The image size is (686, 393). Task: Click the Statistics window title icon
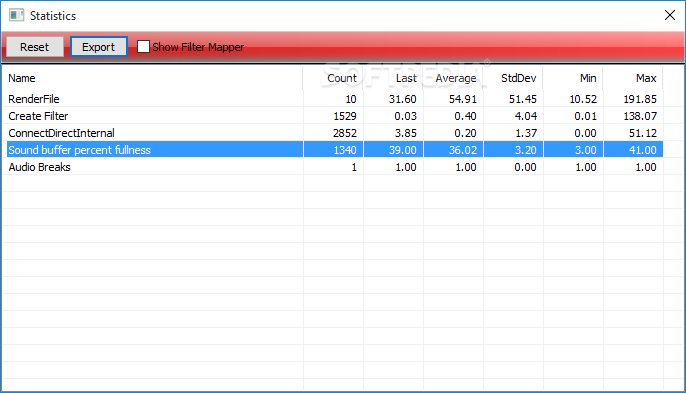coord(17,15)
